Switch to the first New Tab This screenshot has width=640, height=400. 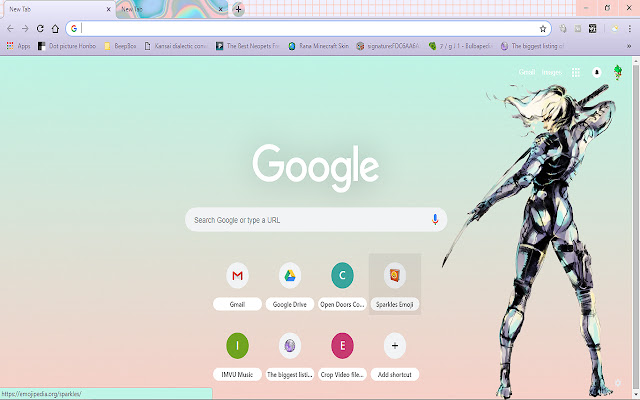point(55,9)
